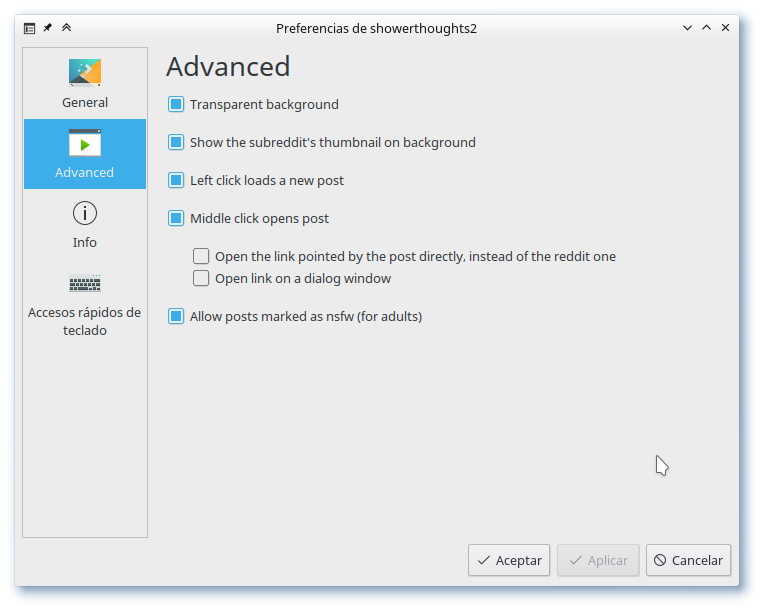Go to Accesos rápidos de teclado
Image resolution: width=764 pixels, height=611 pixels.
pos(85,304)
